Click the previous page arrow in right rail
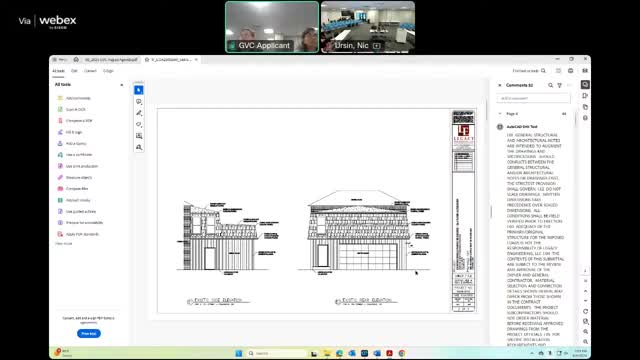640x360 pixels. (x=585, y=291)
